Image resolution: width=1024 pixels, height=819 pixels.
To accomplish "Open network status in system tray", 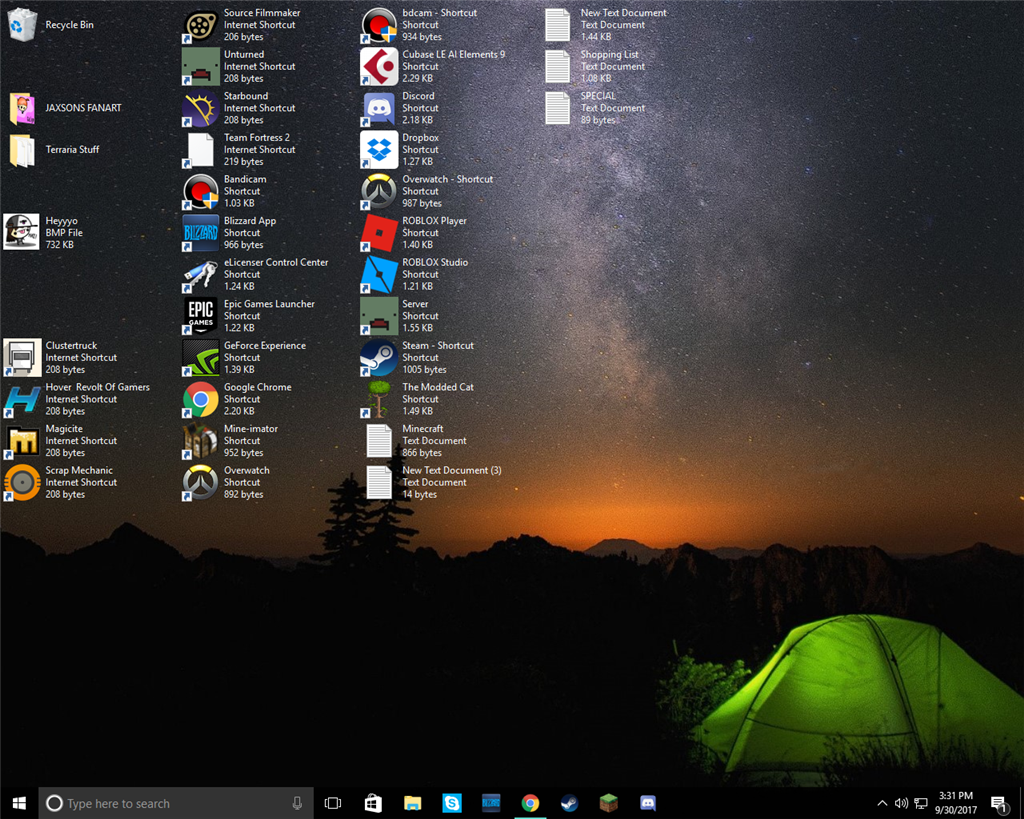I will coord(921,803).
